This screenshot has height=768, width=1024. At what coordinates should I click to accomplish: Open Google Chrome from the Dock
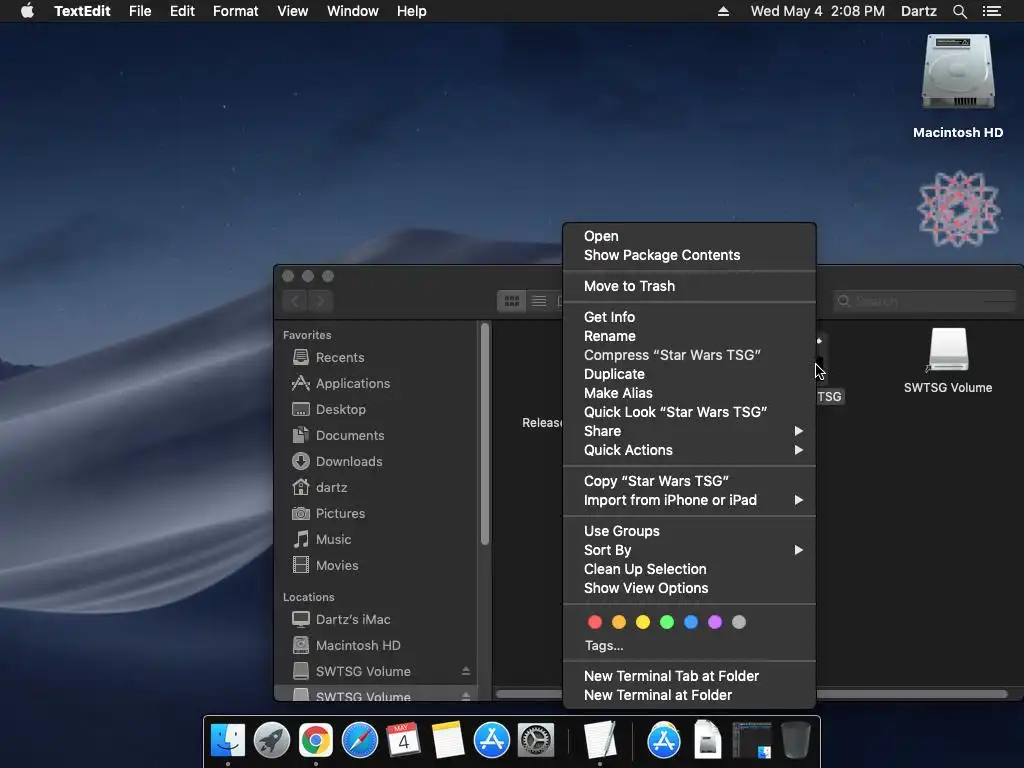pos(315,741)
